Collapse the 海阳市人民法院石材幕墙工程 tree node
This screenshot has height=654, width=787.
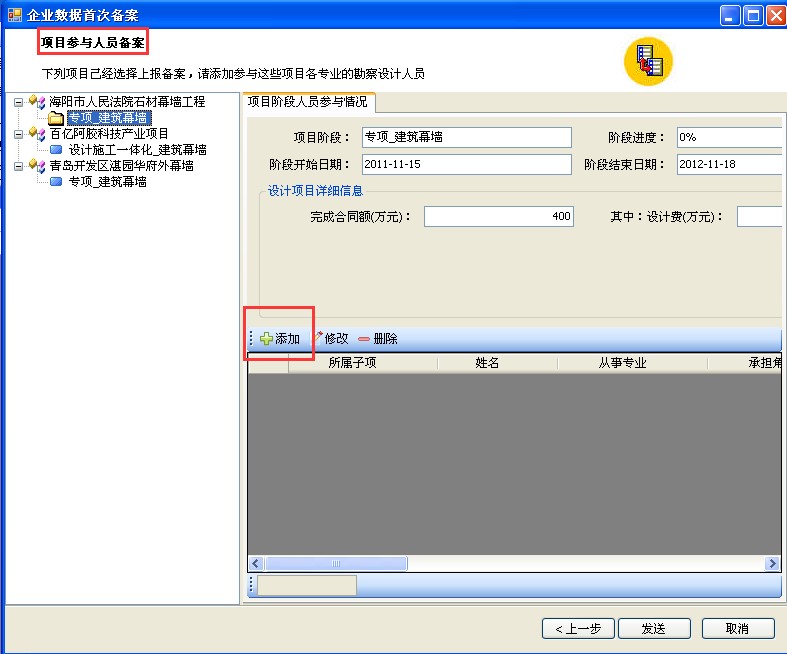click(x=19, y=102)
